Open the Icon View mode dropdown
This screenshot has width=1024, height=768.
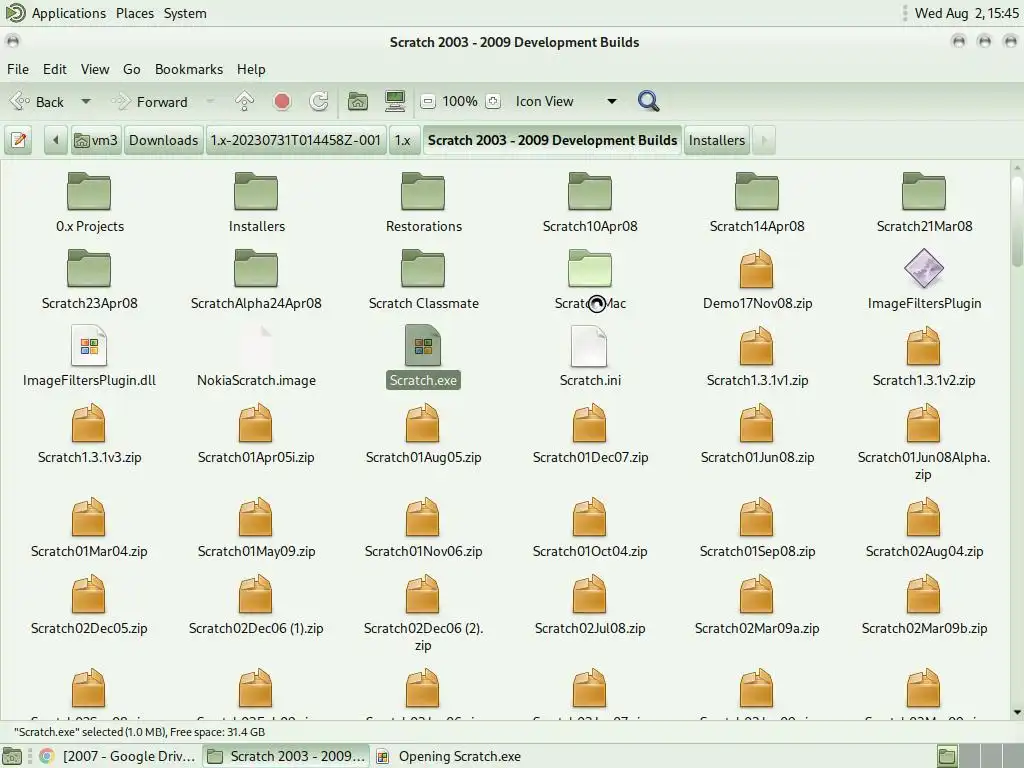pos(566,101)
